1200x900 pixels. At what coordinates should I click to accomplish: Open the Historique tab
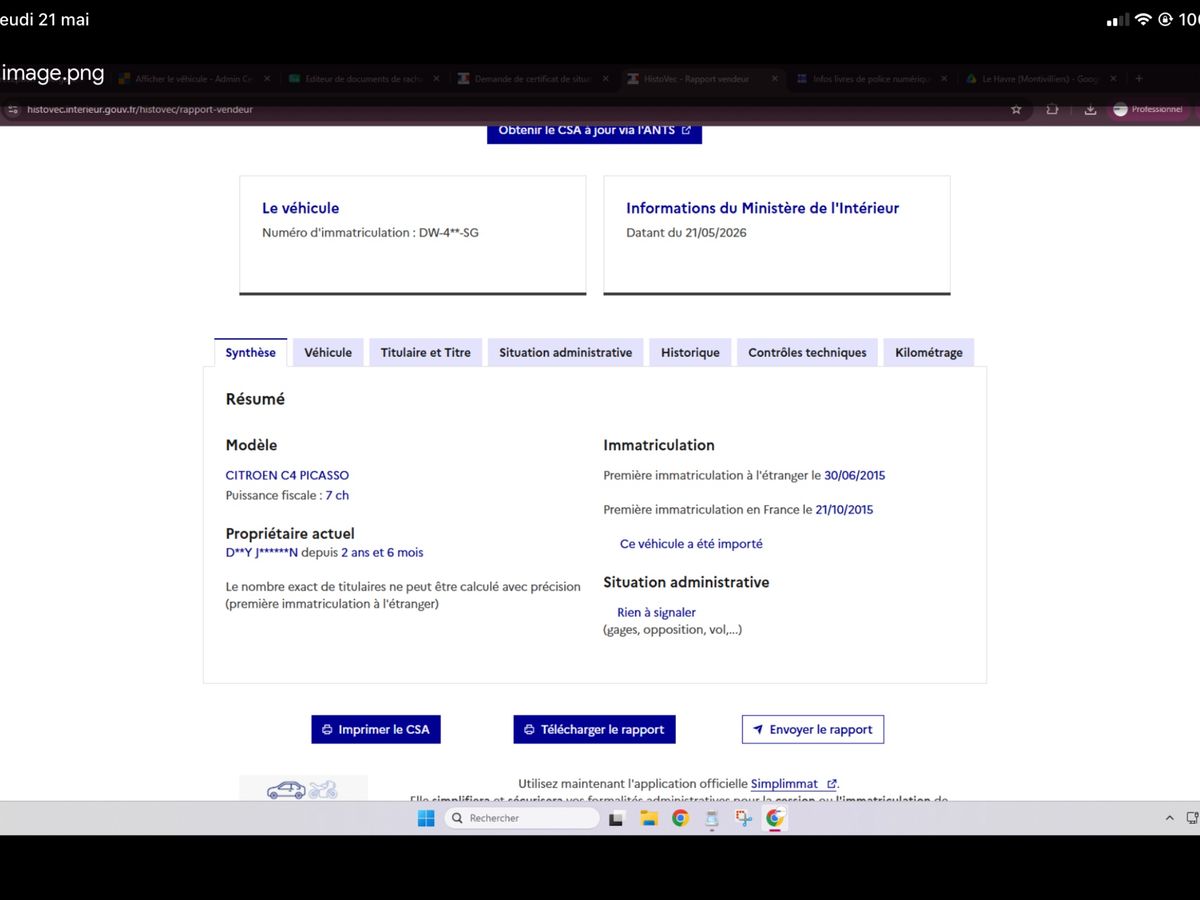pyautogui.click(x=690, y=352)
